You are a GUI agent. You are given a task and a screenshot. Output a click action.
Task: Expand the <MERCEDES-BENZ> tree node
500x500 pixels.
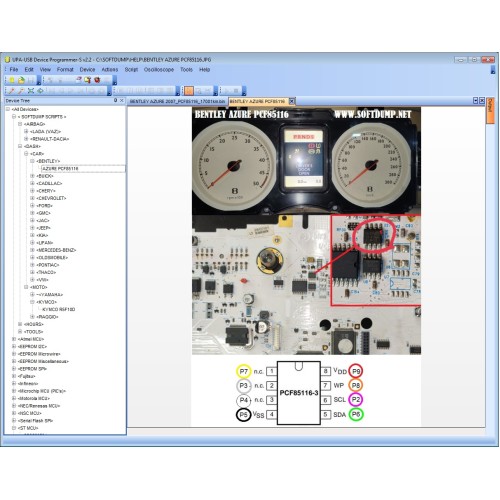click(x=32, y=250)
